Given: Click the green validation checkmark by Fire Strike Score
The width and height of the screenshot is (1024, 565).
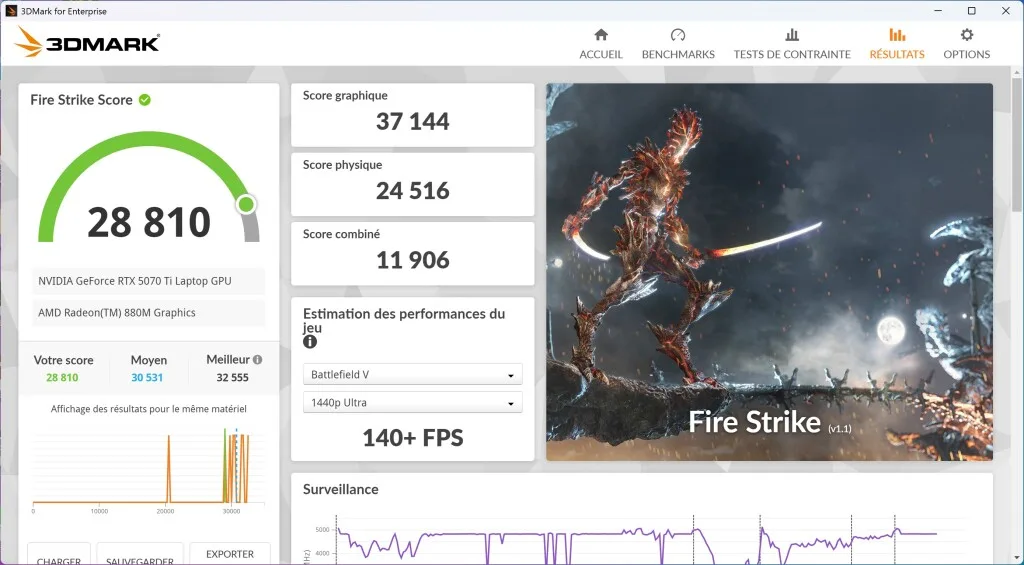Looking at the screenshot, I should 145,100.
